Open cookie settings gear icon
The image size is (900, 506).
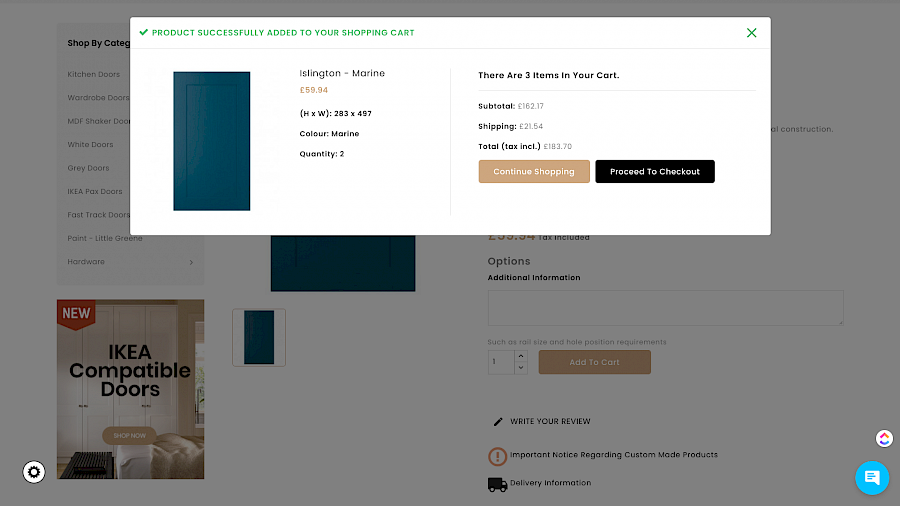pyautogui.click(x=34, y=472)
